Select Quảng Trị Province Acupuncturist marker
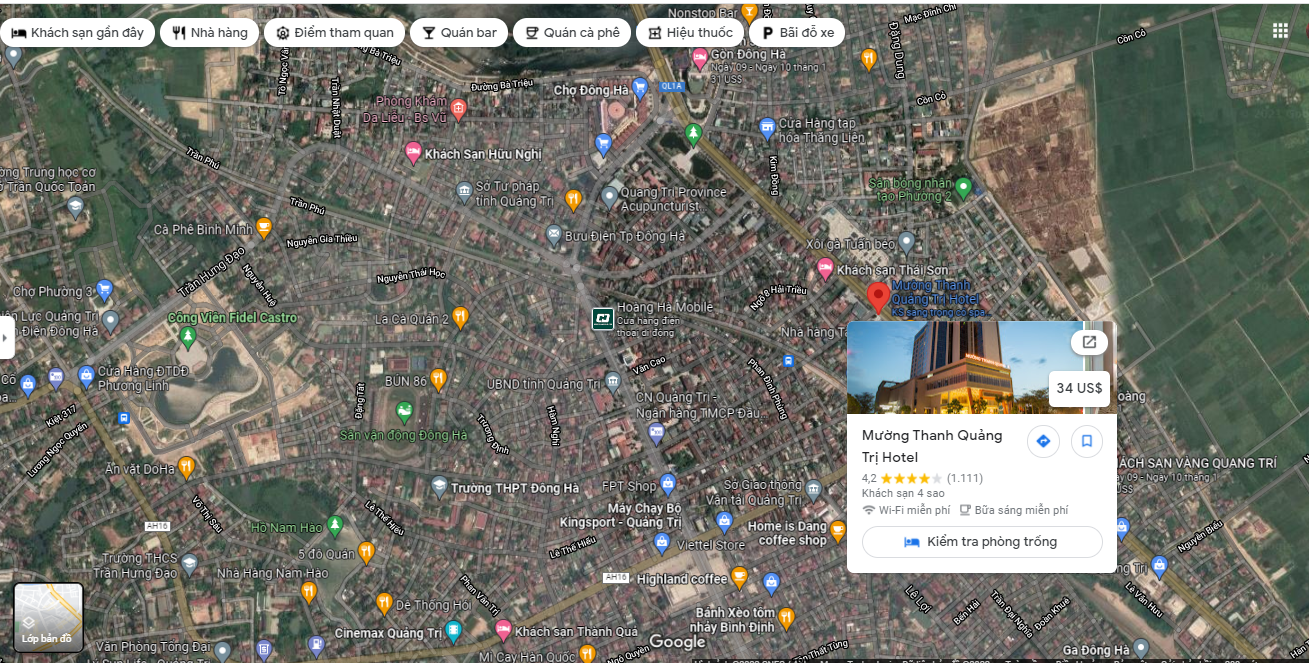Viewport: 1309px width, 663px height. [610, 196]
